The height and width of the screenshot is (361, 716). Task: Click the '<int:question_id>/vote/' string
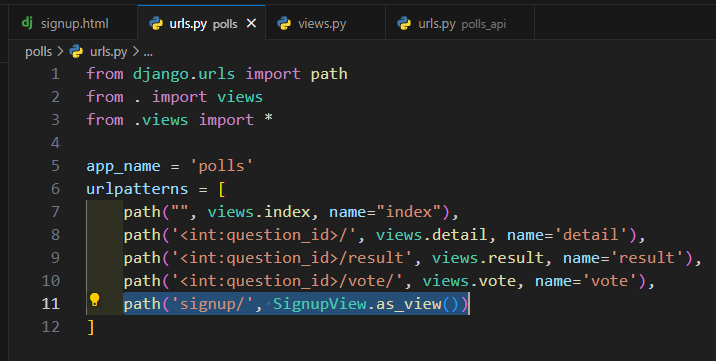click(x=287, y=281)
